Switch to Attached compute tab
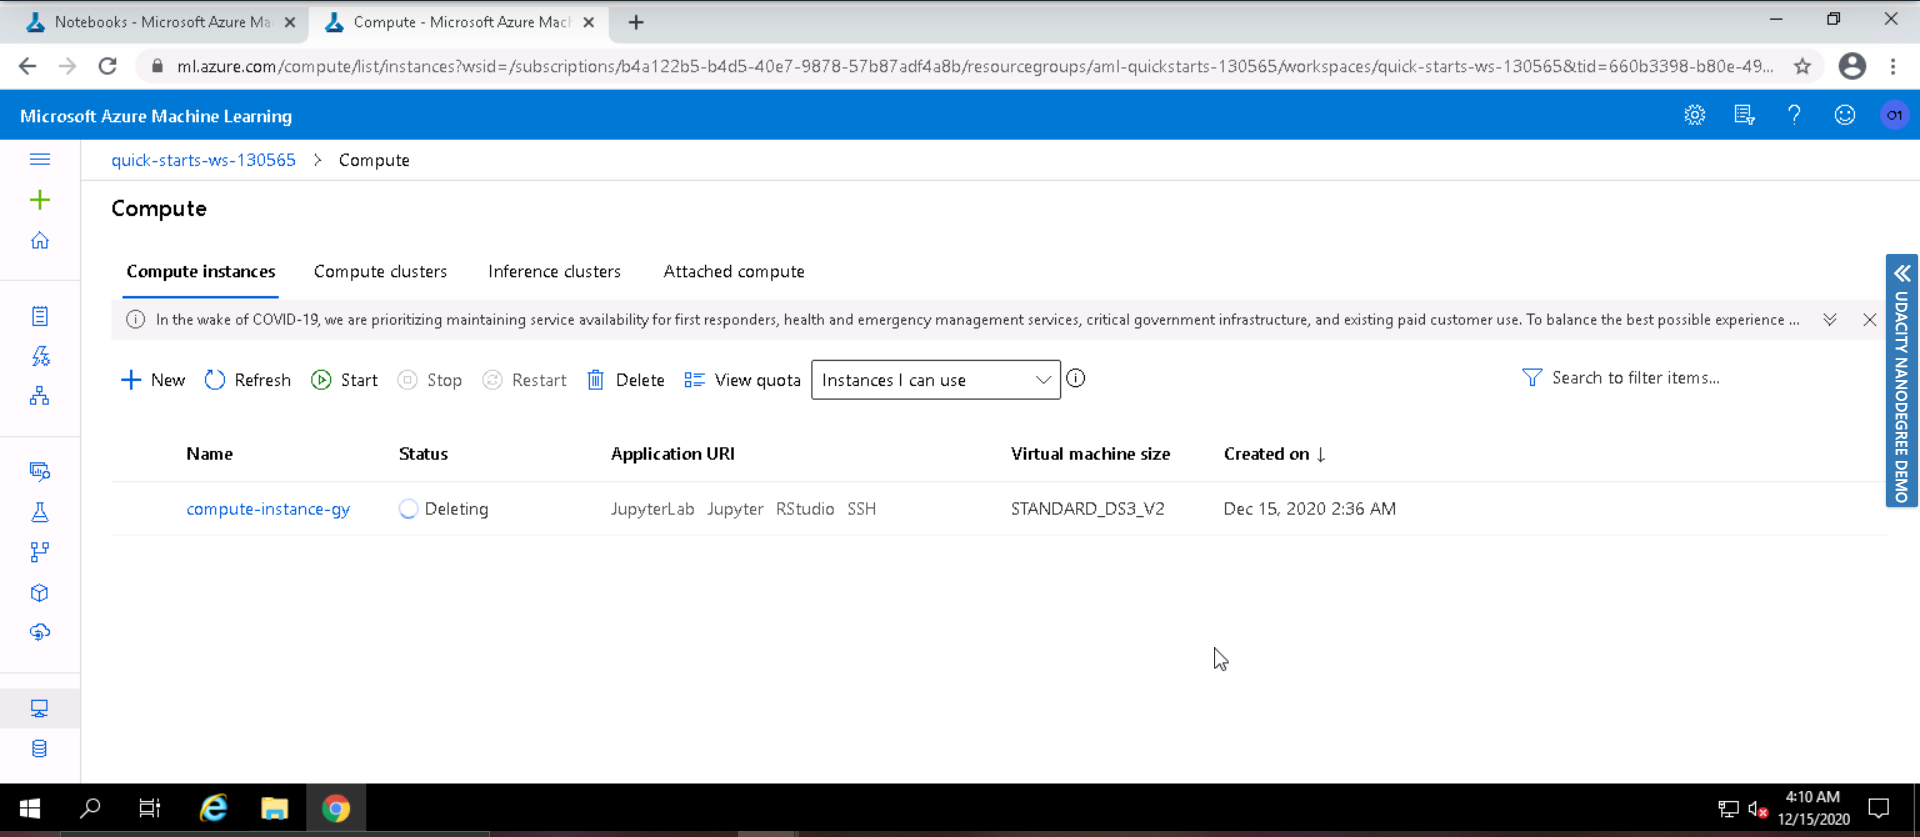This screenshot has height=837, width=1920. 734,271
